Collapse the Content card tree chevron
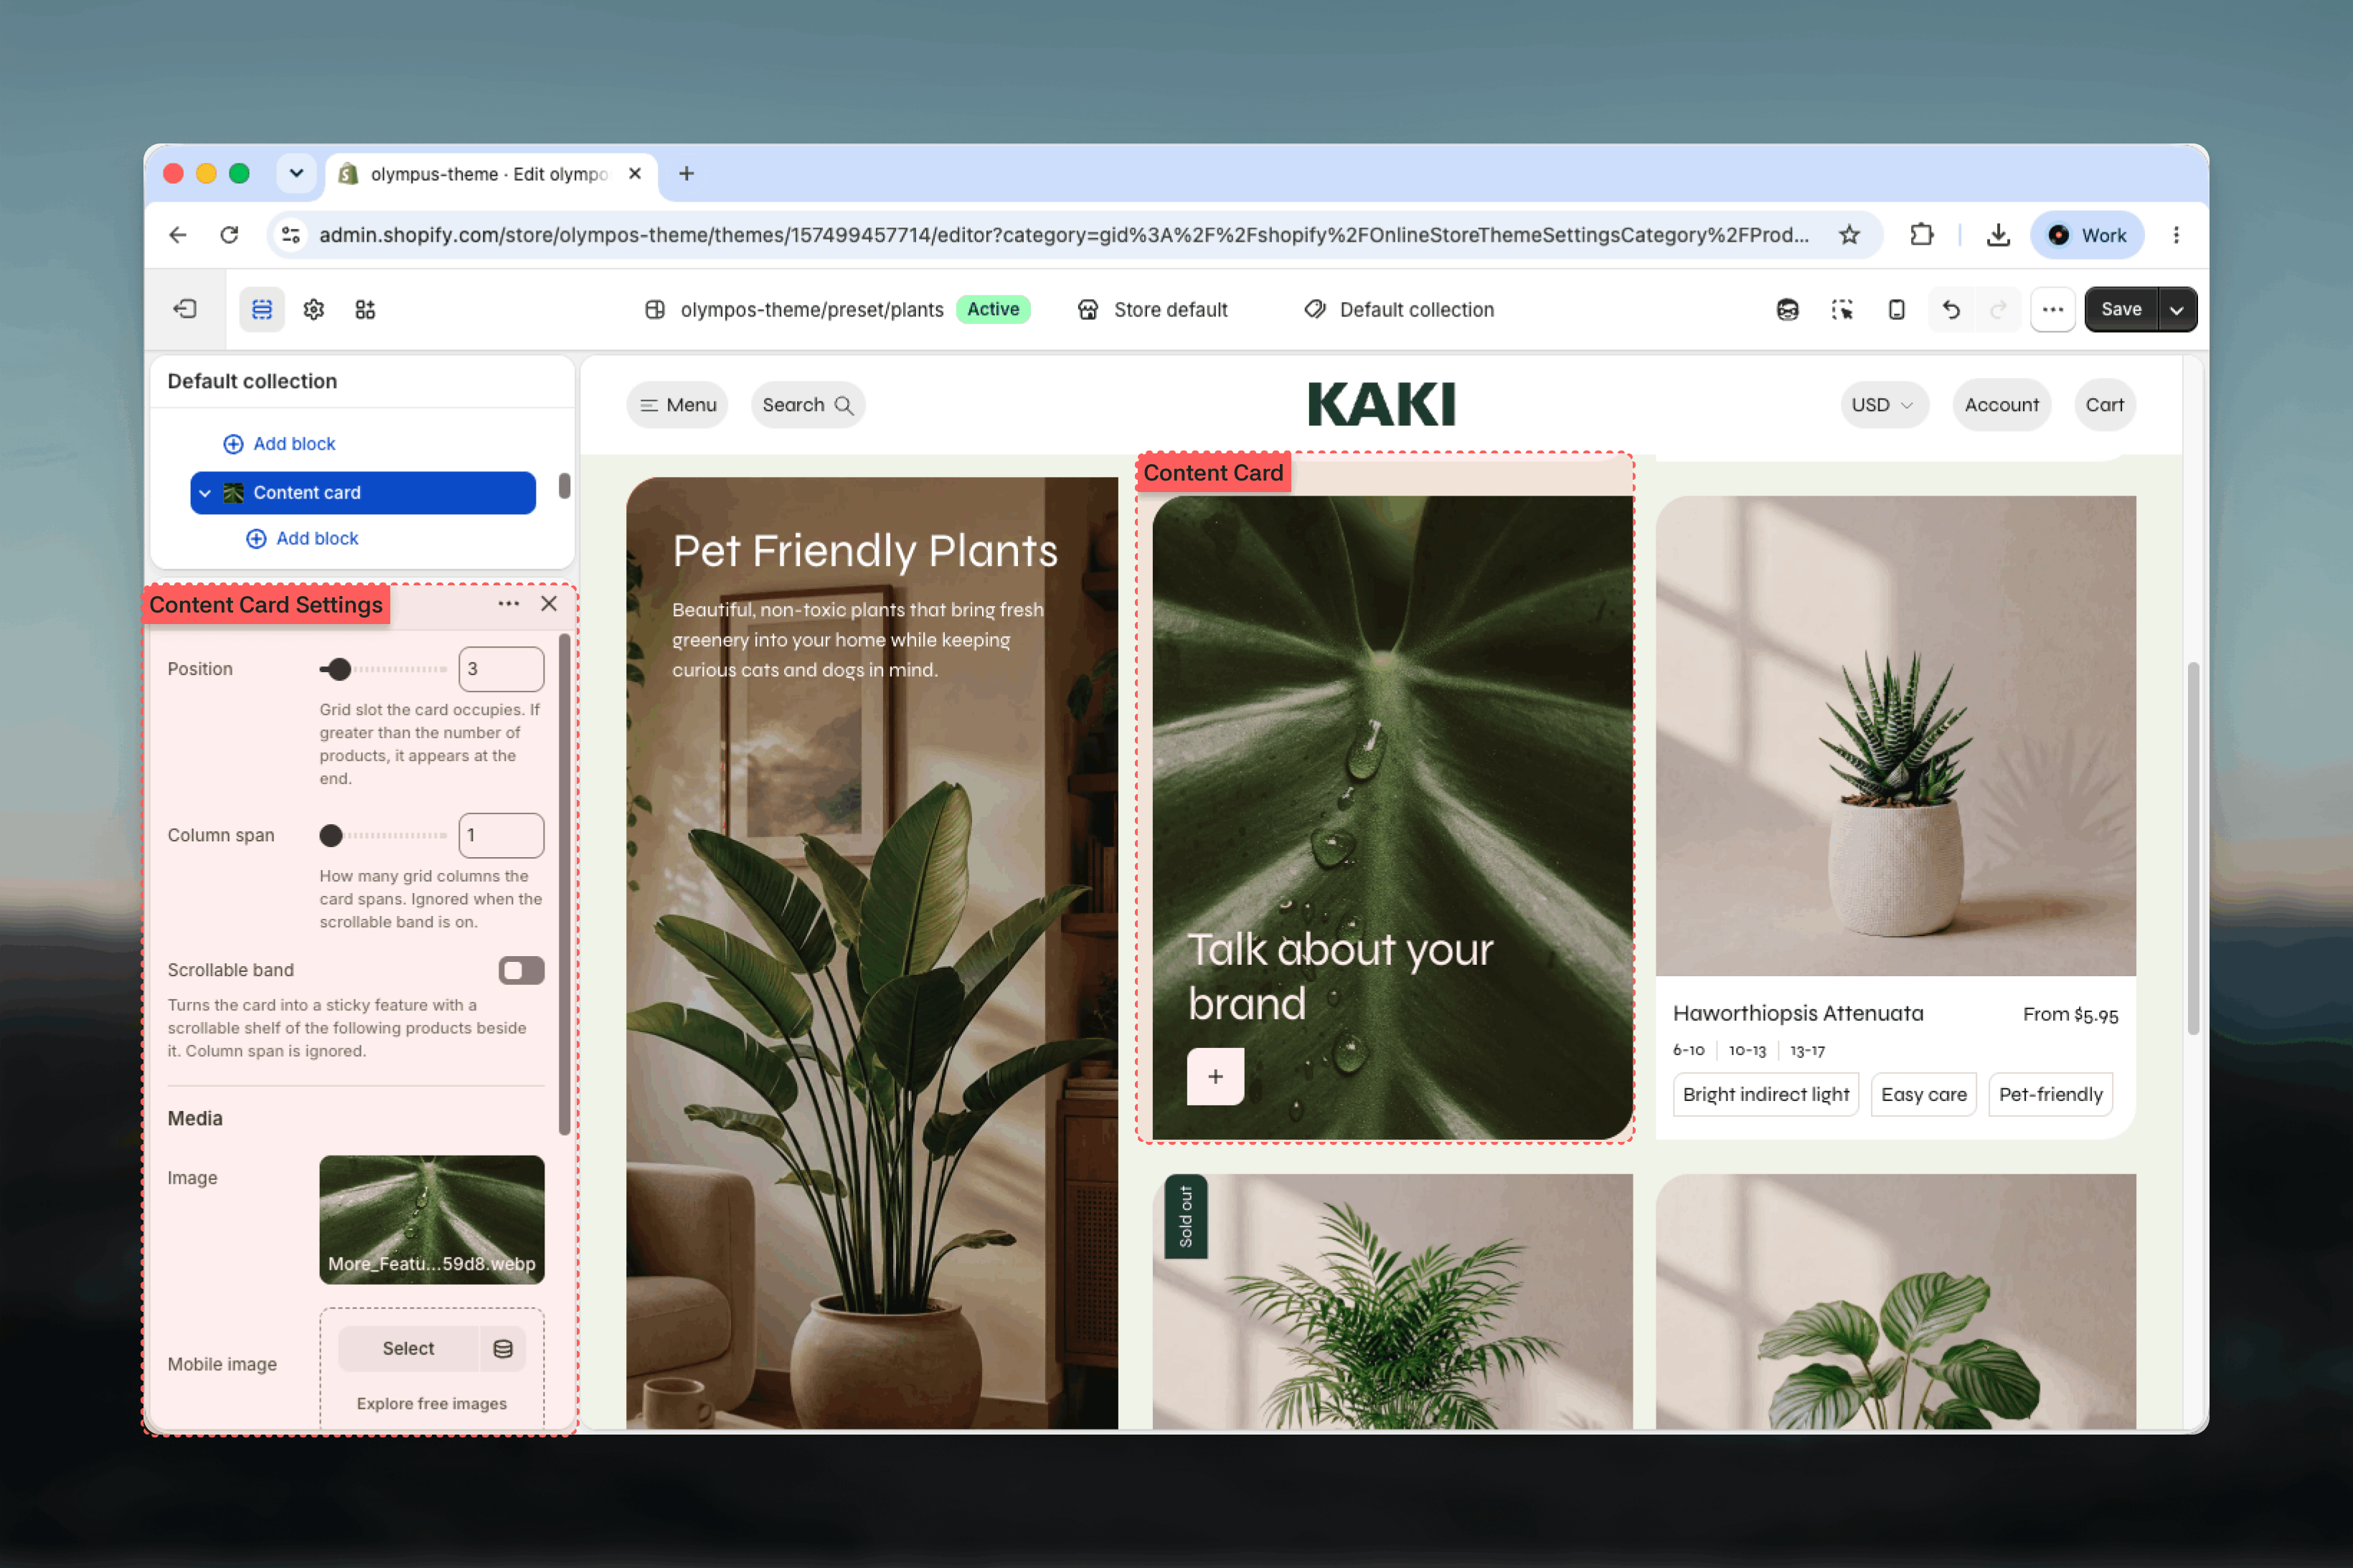The width and height of the screenshot is (2353, 1568). [x=205, y=493]
